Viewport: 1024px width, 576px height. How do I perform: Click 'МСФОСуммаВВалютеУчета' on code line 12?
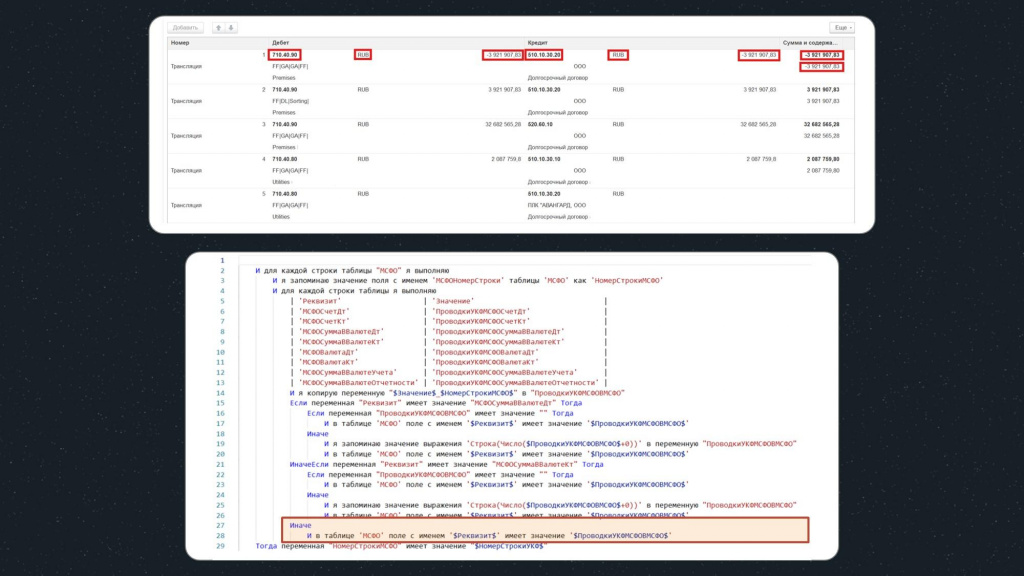tap(348, 373)
